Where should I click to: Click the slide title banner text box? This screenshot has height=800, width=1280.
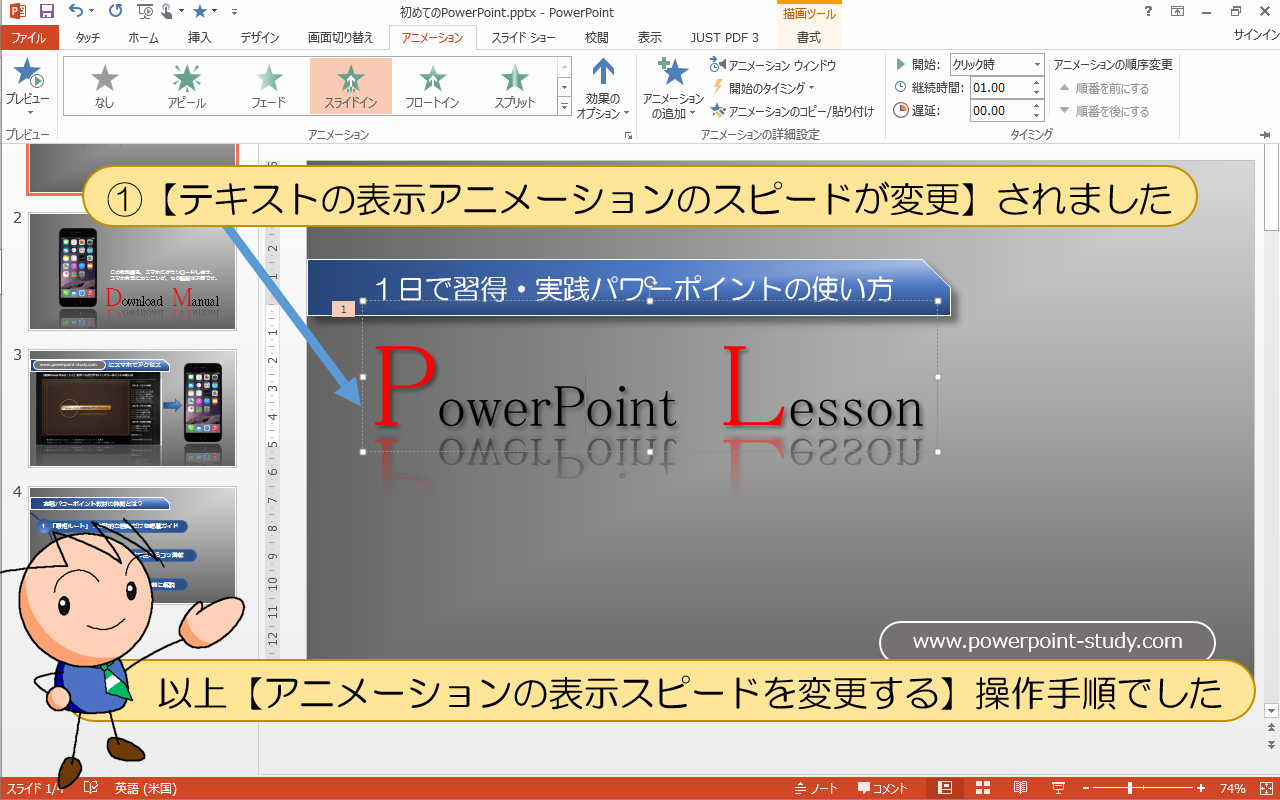[629, 288]
